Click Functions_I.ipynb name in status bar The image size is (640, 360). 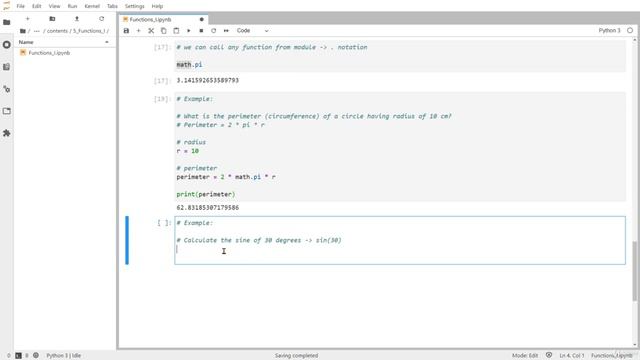tap(611, 356)
